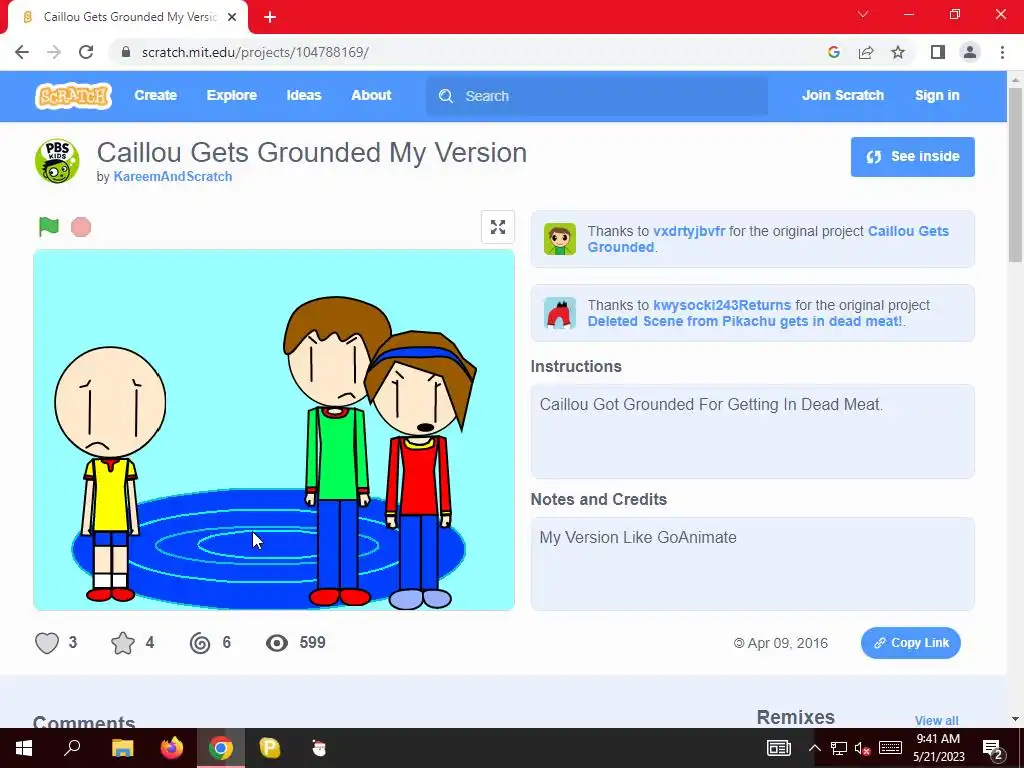1024x768 pixels.
Task: Click 'My Version Like GoAnimate' text
Action: 638,537
